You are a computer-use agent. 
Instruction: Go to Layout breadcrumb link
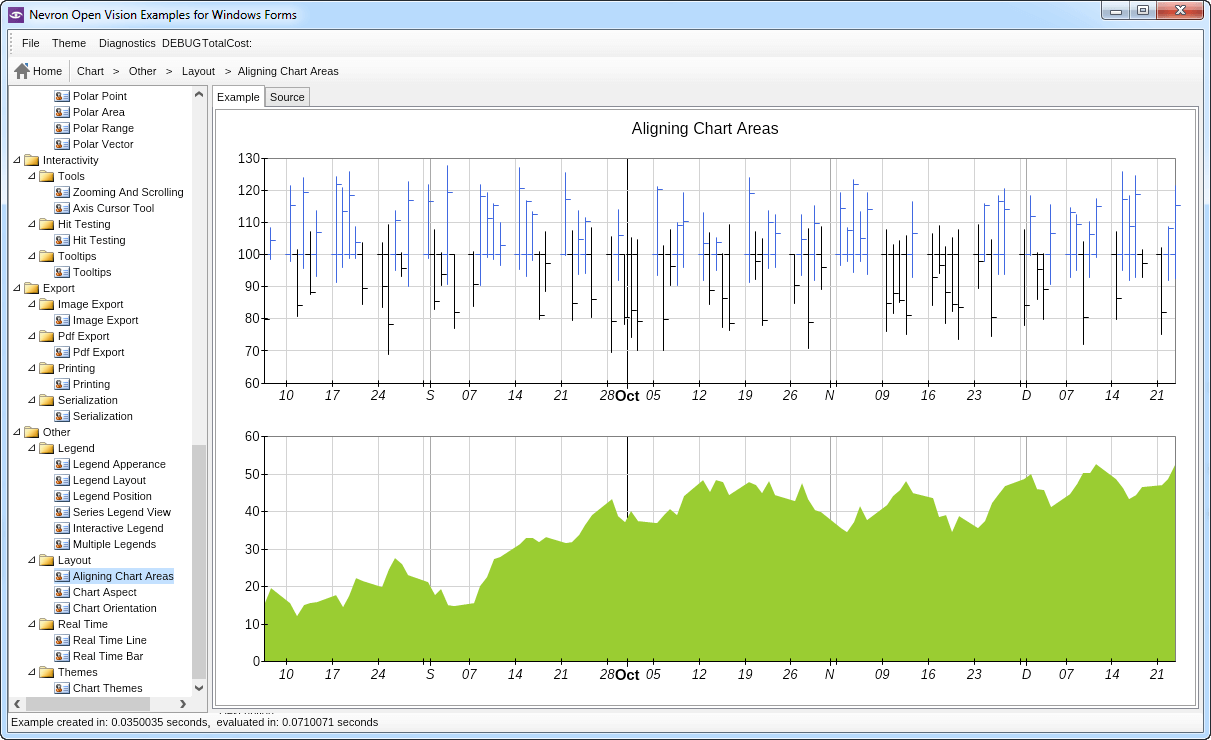pyautogui.click(x=198, y=71)
